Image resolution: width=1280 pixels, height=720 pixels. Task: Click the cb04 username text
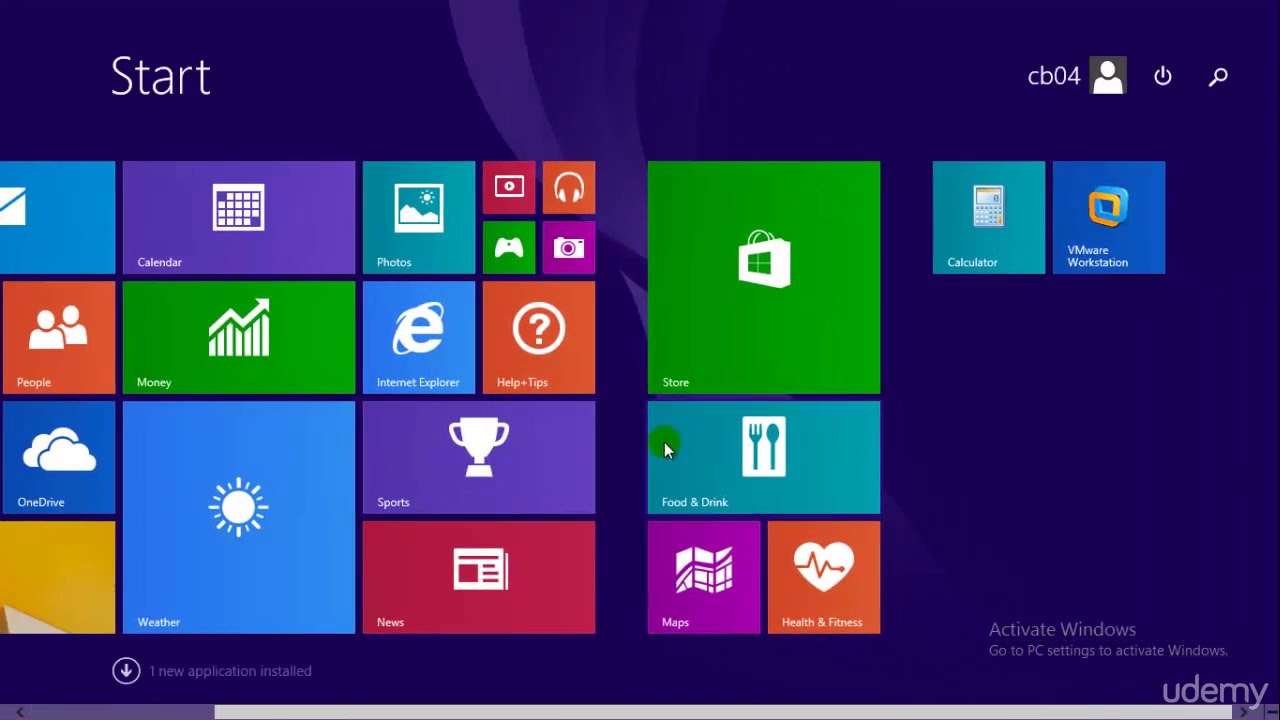pos(1054,76)
